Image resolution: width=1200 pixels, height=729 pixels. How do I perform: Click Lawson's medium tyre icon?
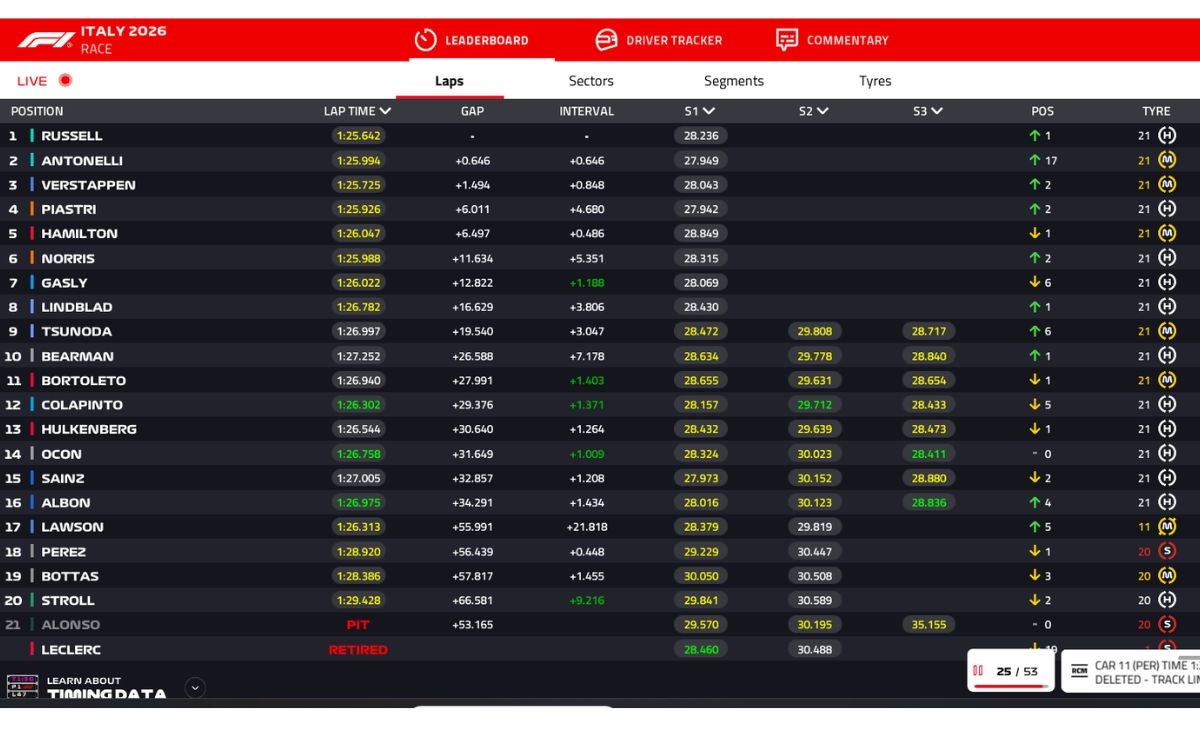tap(1167, 527)
